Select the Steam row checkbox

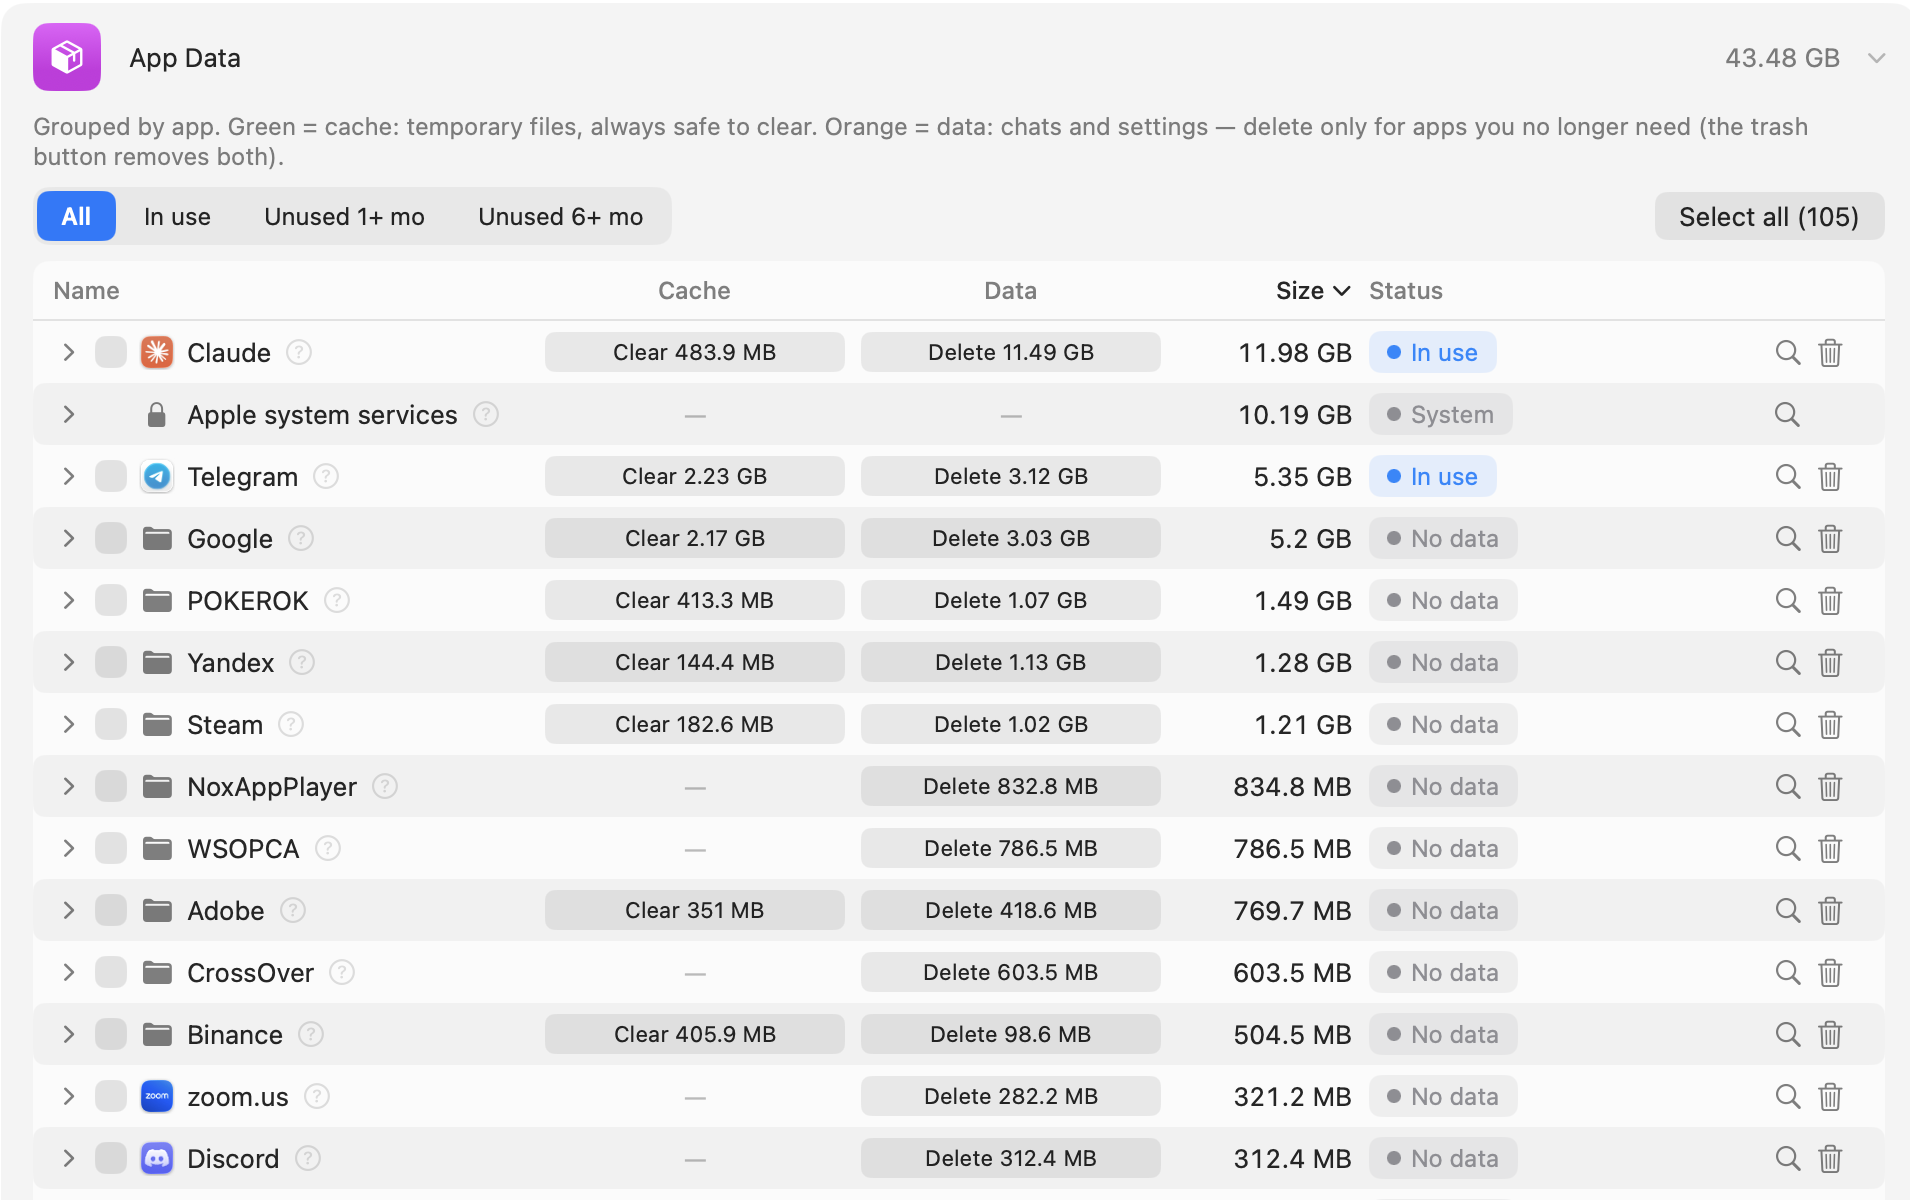110,724
